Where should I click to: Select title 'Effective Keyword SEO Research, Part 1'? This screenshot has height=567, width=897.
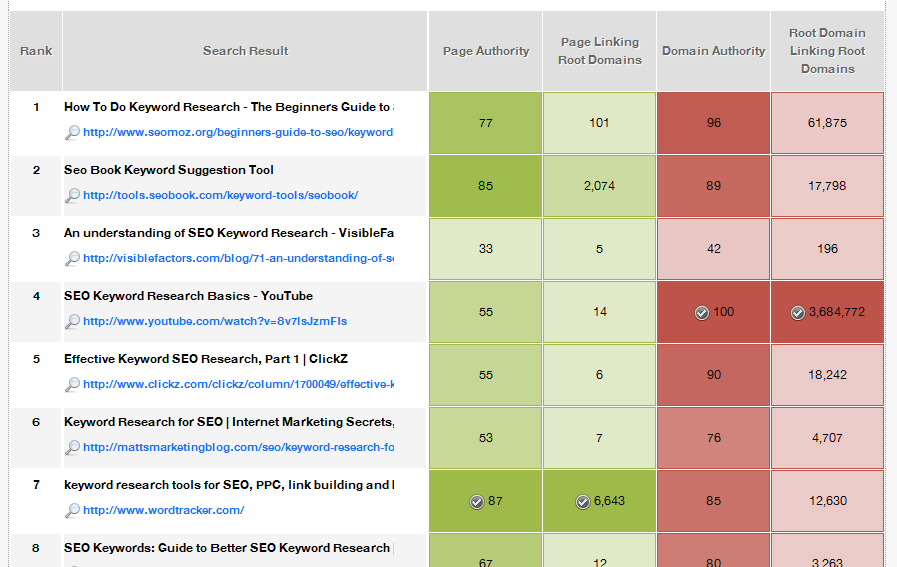tap(206, 359)
